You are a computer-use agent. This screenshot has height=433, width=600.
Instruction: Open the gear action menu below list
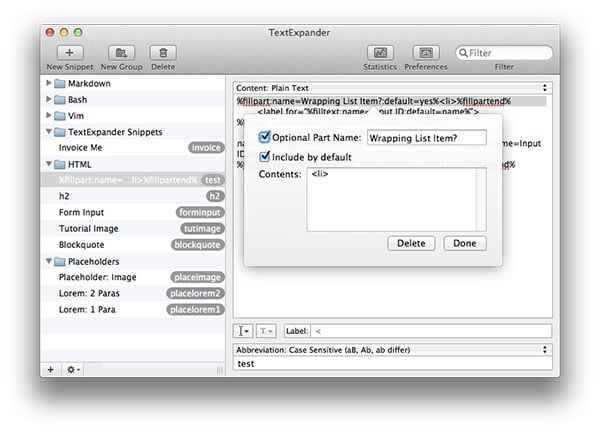point(74,369)
